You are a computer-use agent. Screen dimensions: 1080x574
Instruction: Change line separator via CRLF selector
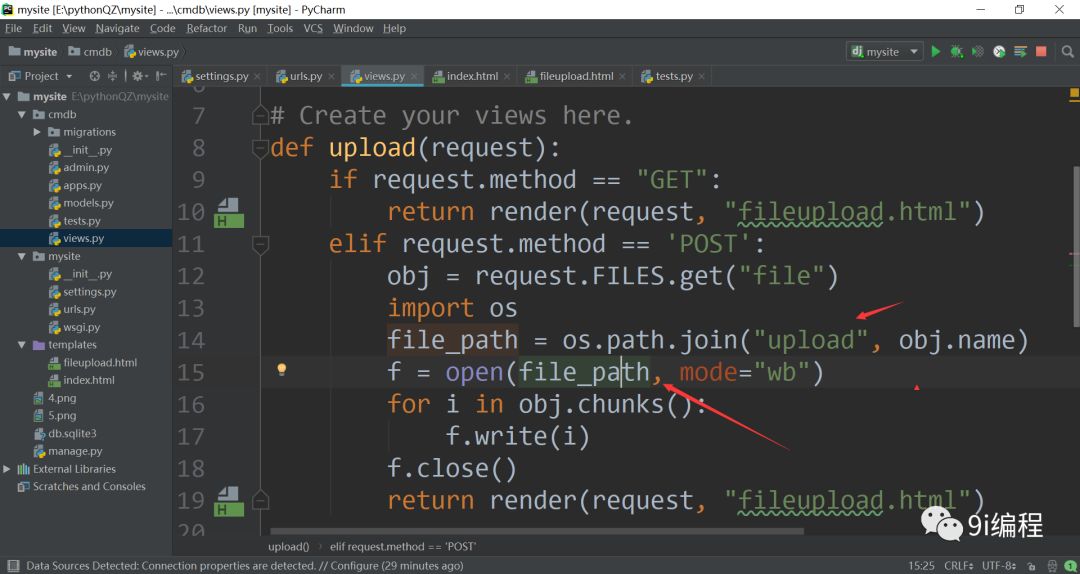coord(959,566)
